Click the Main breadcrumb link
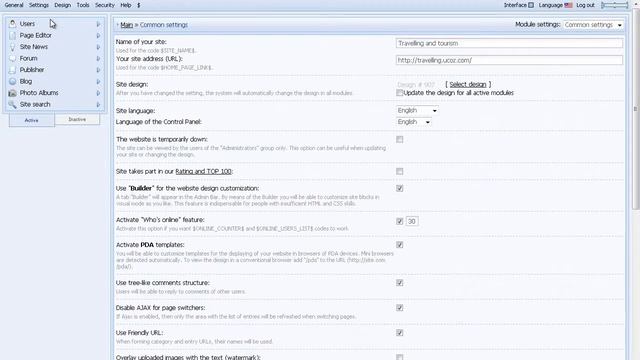This screenshot has height=360, width=640. pos(127,25)
